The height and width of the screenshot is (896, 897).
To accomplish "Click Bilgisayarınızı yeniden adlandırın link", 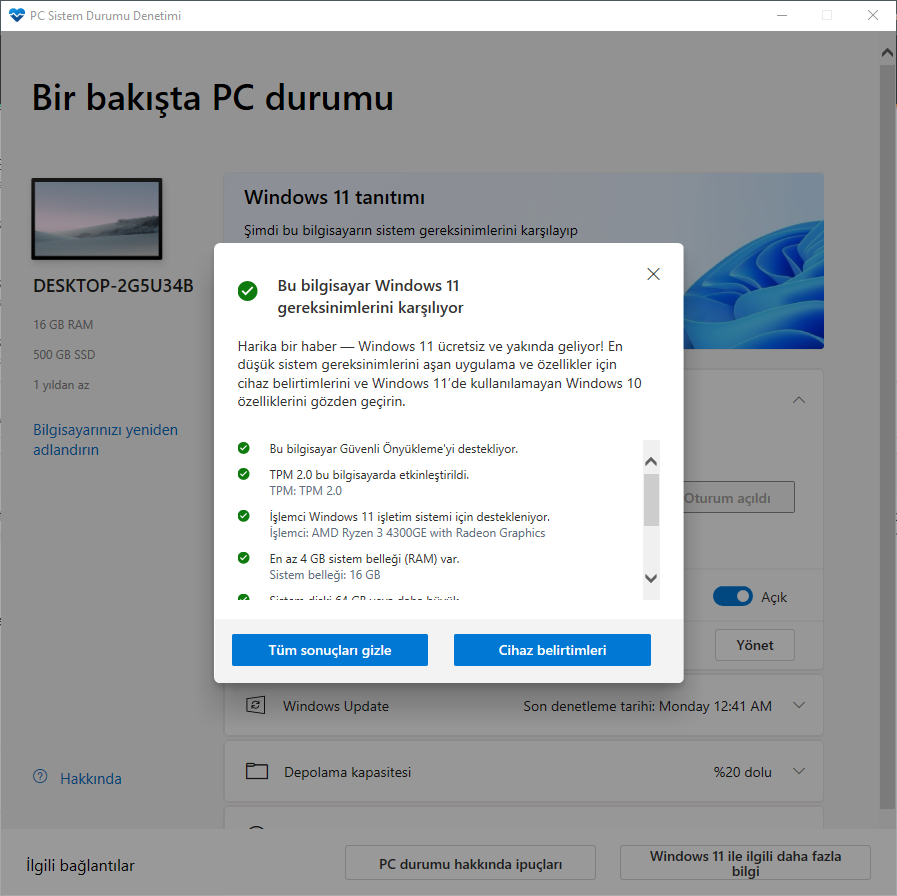I will [105, 439].
